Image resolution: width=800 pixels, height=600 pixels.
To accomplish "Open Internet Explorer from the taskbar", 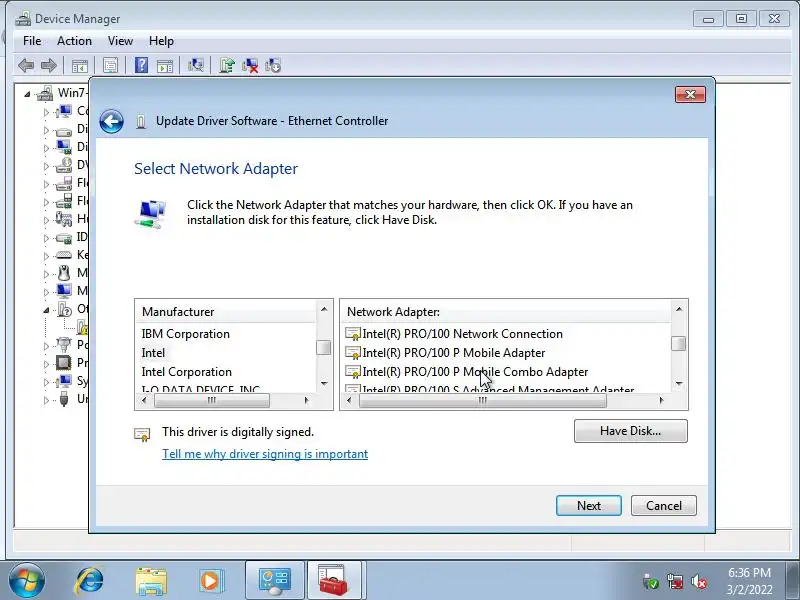I will pyautogui.click(x=90, y=581).
